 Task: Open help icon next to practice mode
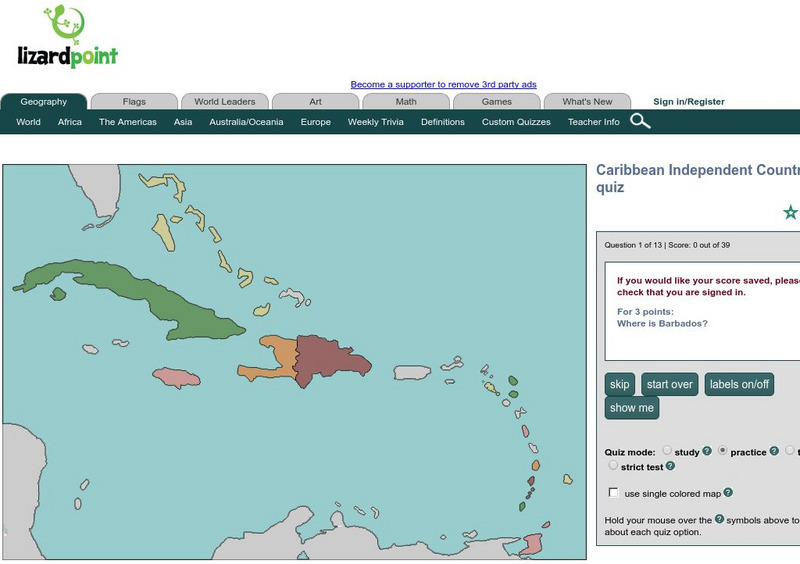pos(774,451)
